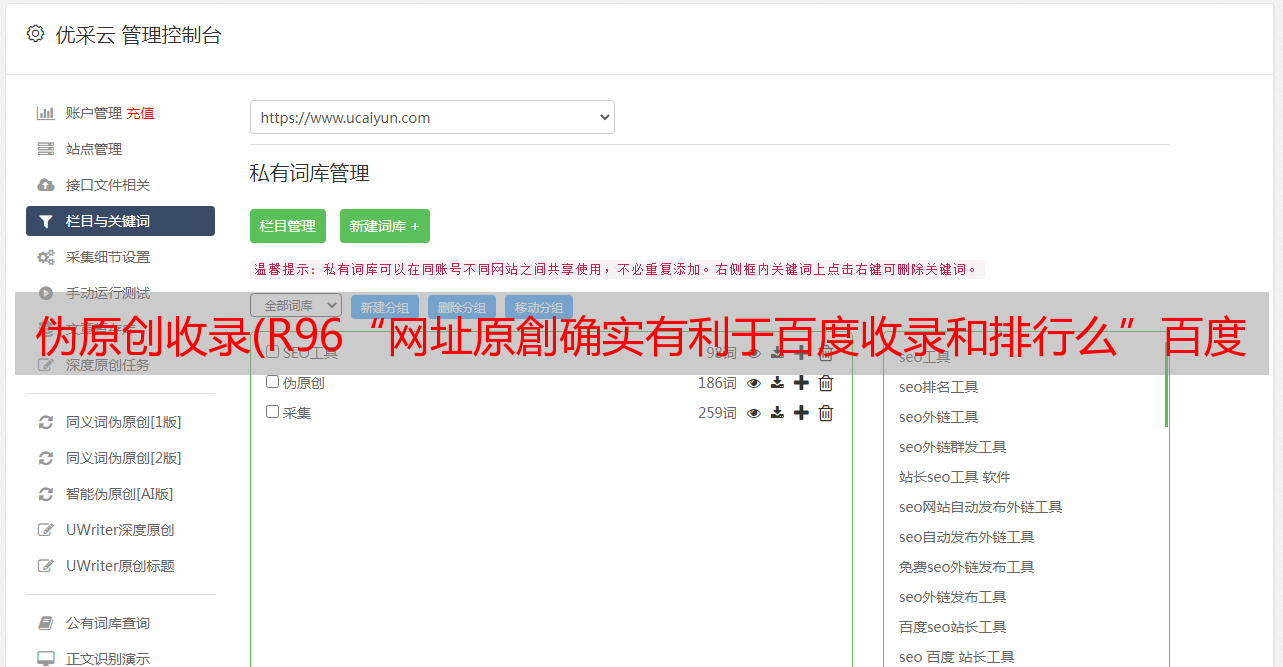
Task: Open 同义词伪原创[2版] in the sidebar
Action: [124, 458]
